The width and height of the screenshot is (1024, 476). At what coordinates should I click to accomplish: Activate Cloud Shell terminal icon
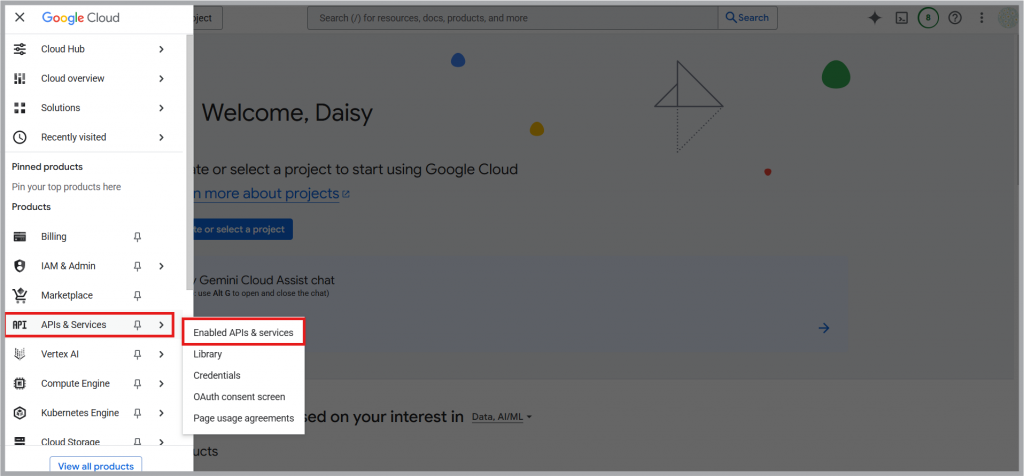tap(901, 18)
